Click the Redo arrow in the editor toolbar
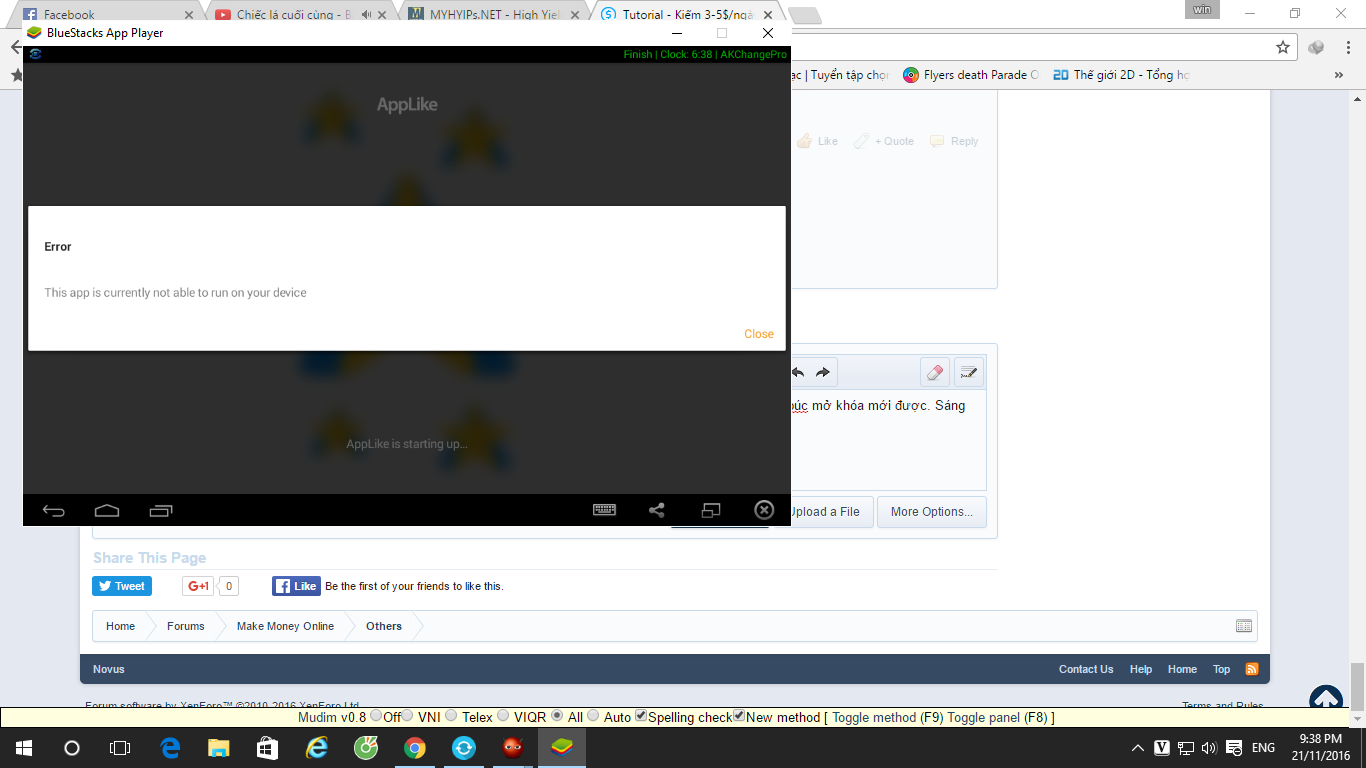Image resolution: width=1366 pixels, height=768 pixels. point(823,373)
